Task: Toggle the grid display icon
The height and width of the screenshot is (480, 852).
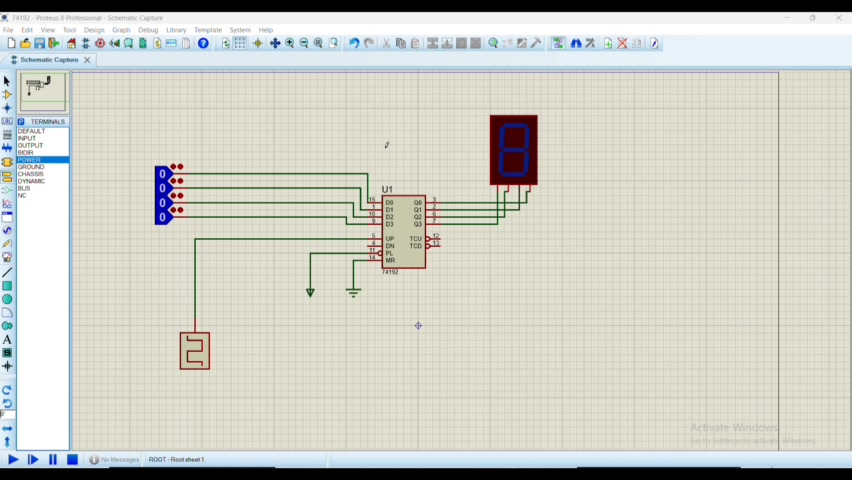Action: click(x=240, y=43)
